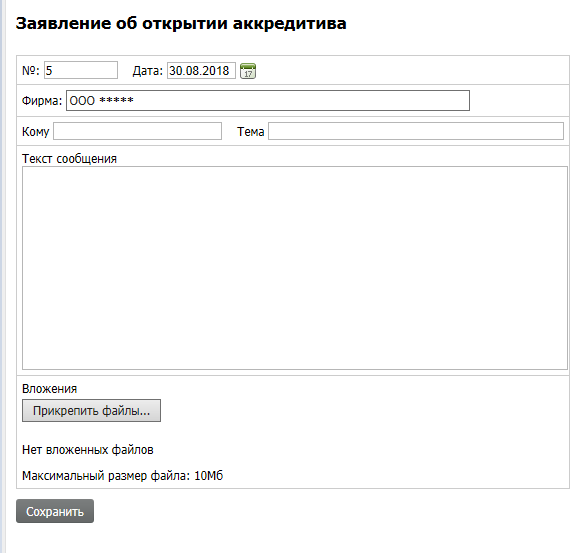Click the Тема subject field
This screenshot has width=584, height=553.
[x=416, y=131]
